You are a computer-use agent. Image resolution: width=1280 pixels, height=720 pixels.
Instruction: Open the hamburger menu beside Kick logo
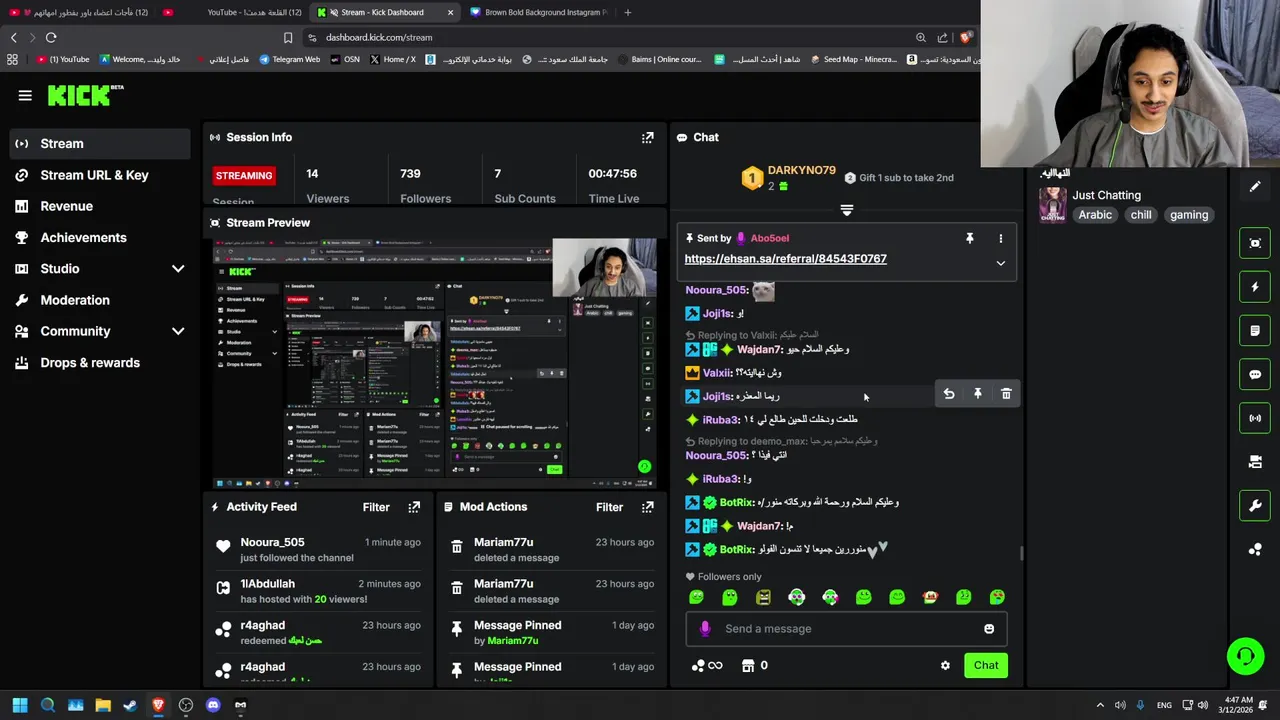tap(25, 95)
